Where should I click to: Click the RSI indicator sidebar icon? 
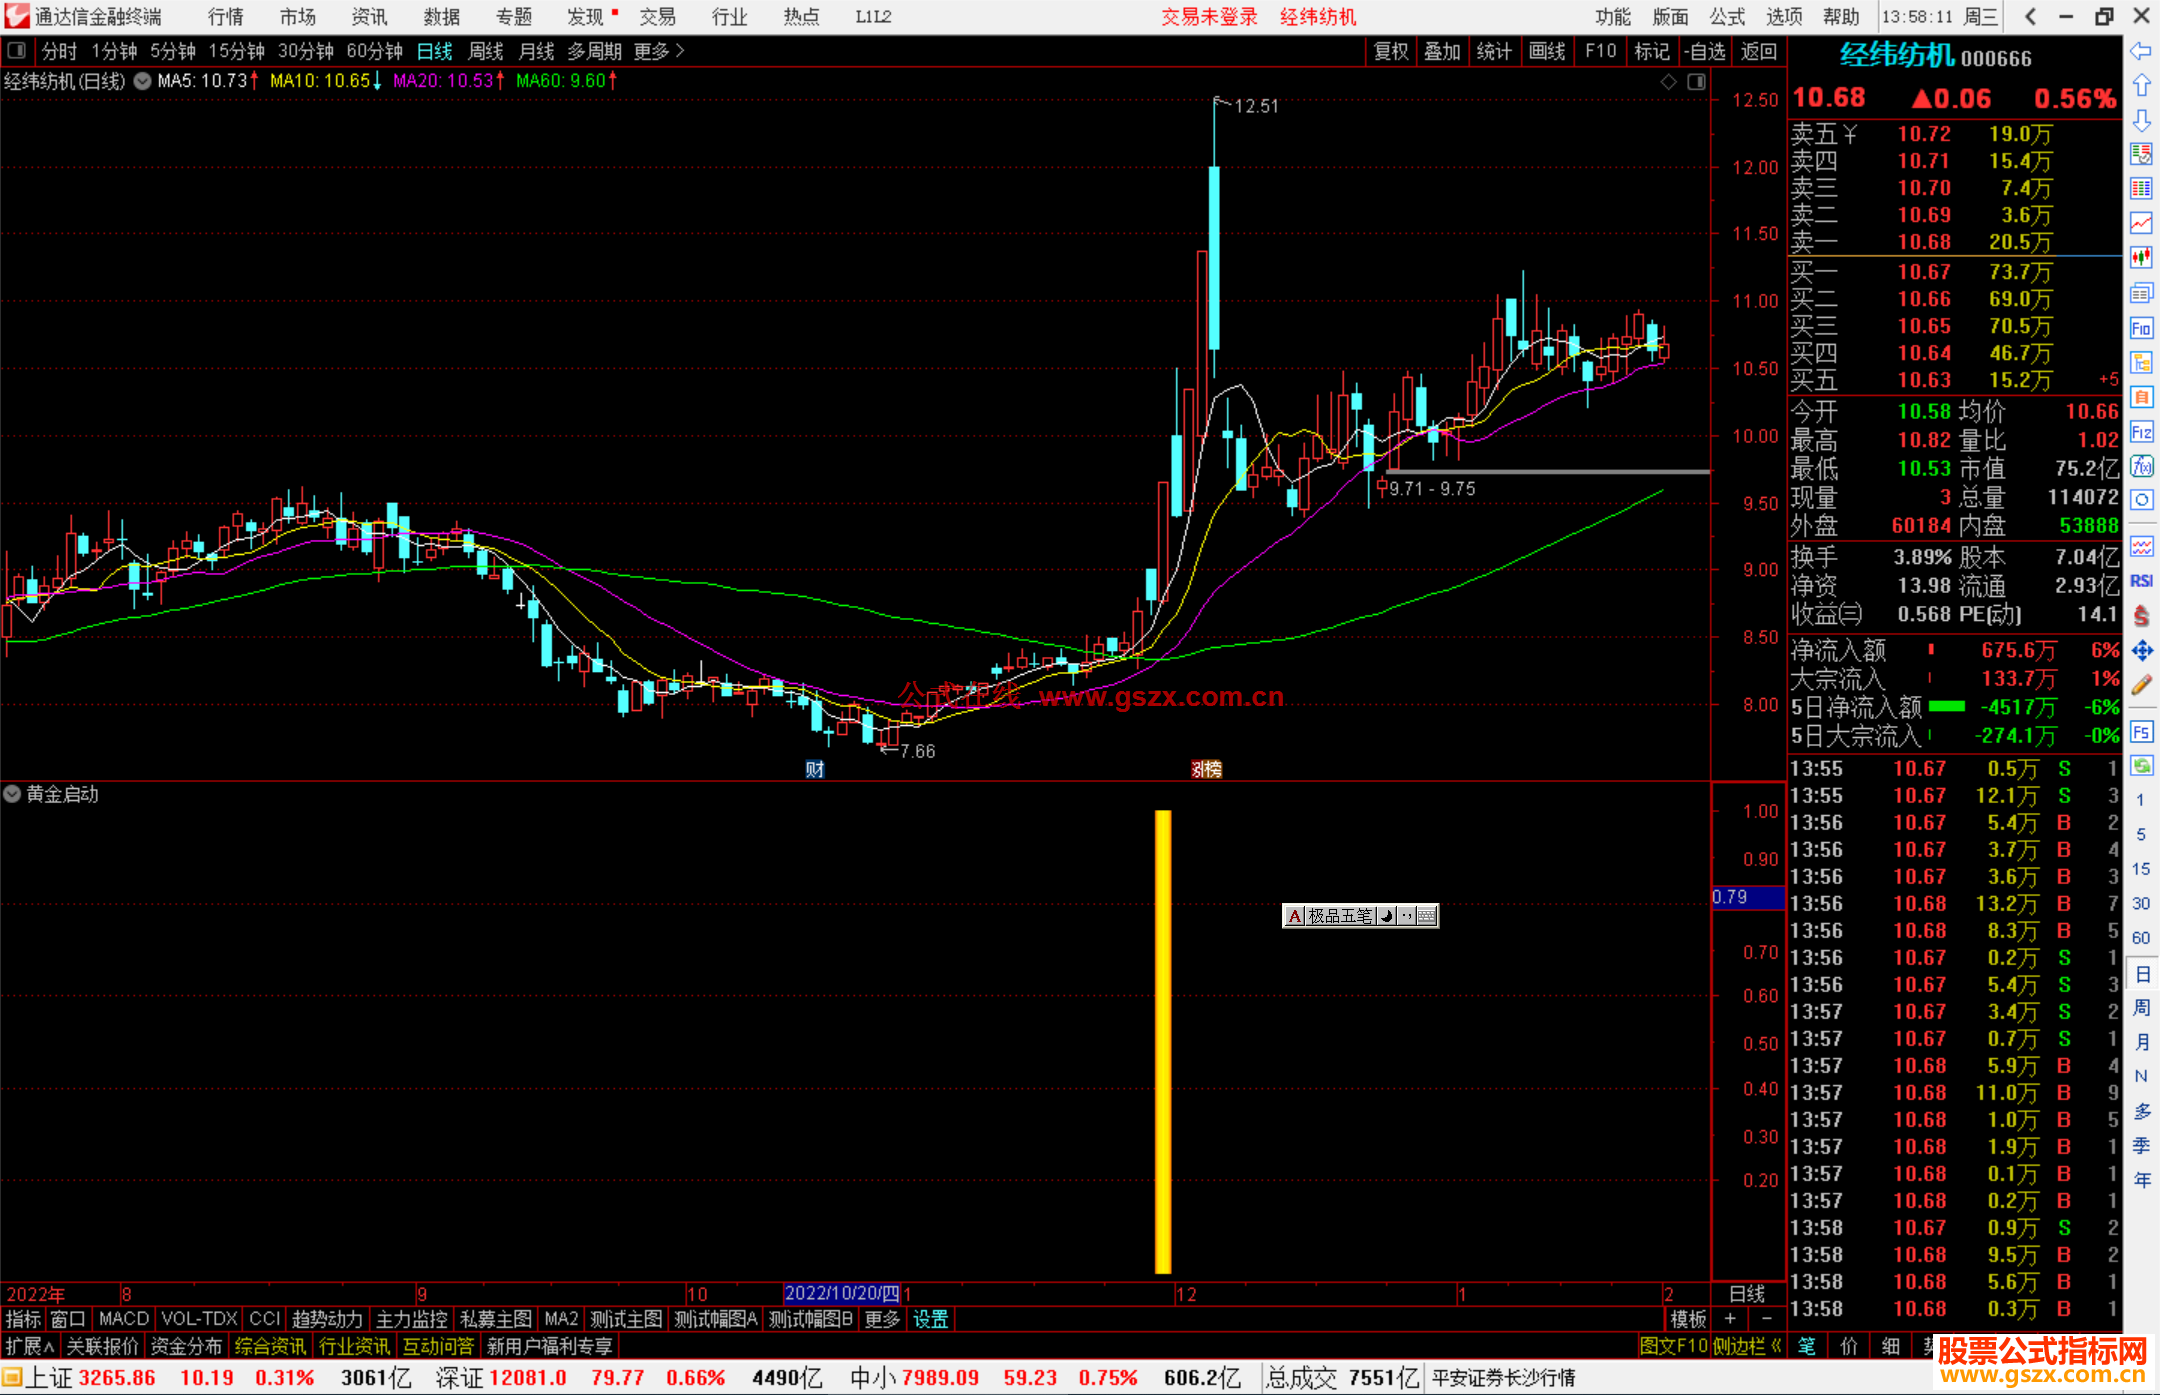[x=2141, y=581]
